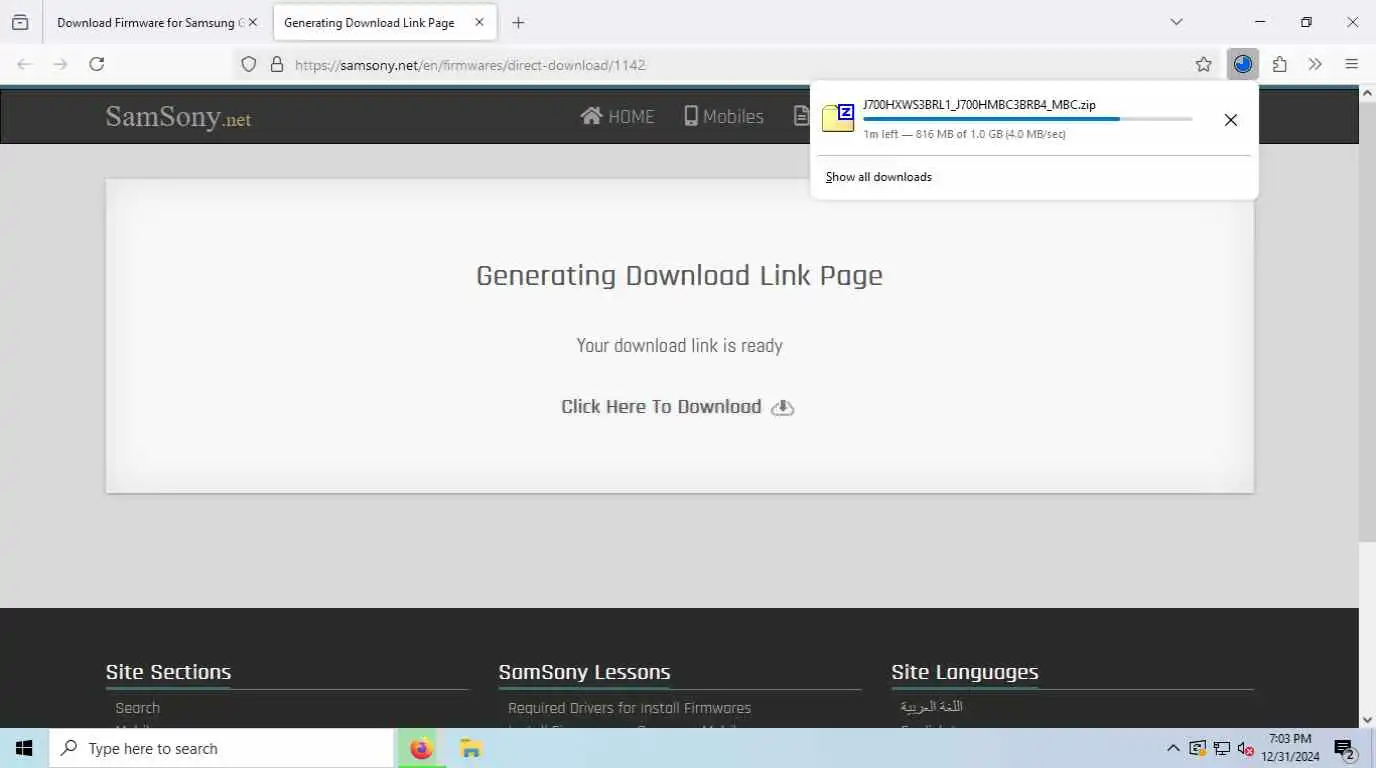Show hidden system tray icons
The width and height of the screenshot is (1376, 768).
[1174, 748]
